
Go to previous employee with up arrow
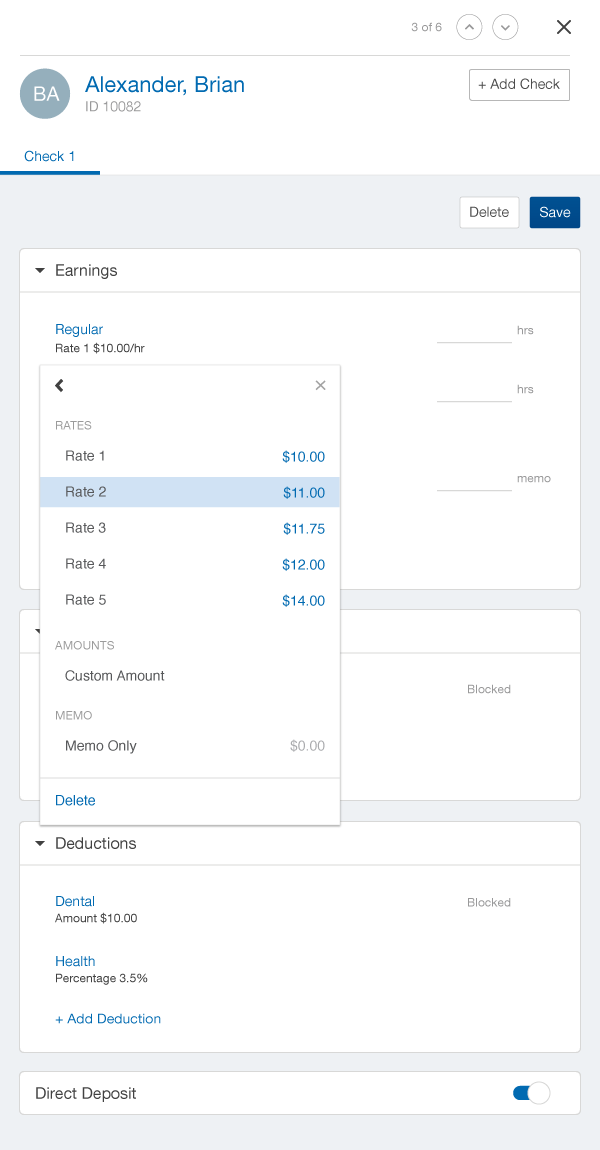(x=469, y=27)
